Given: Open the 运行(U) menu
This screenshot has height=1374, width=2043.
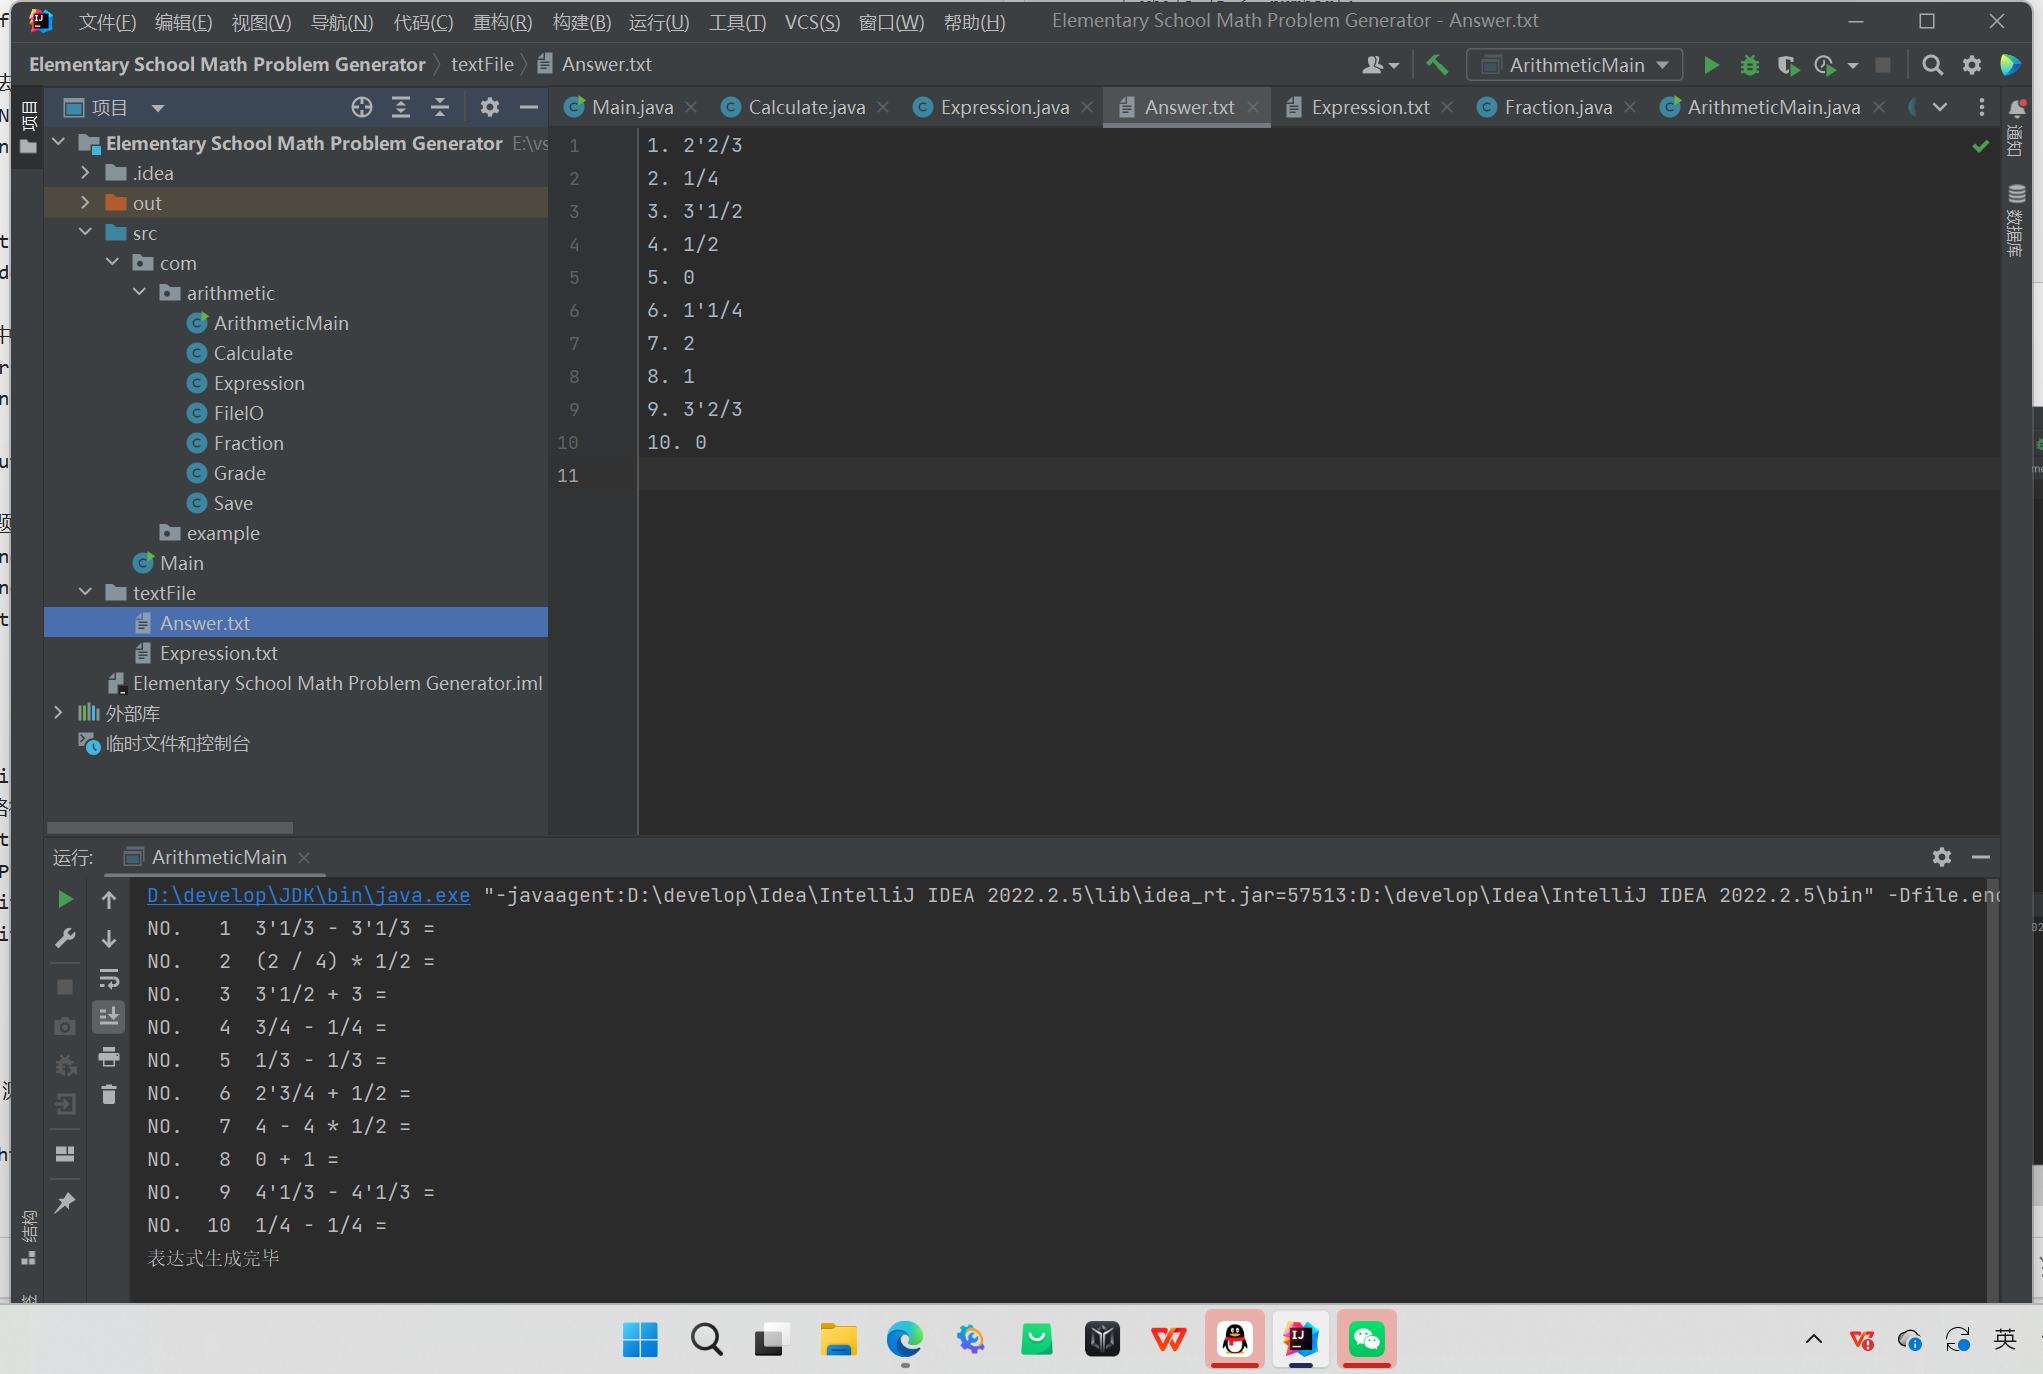Looking at the screenshot, I should coord(658,22).
